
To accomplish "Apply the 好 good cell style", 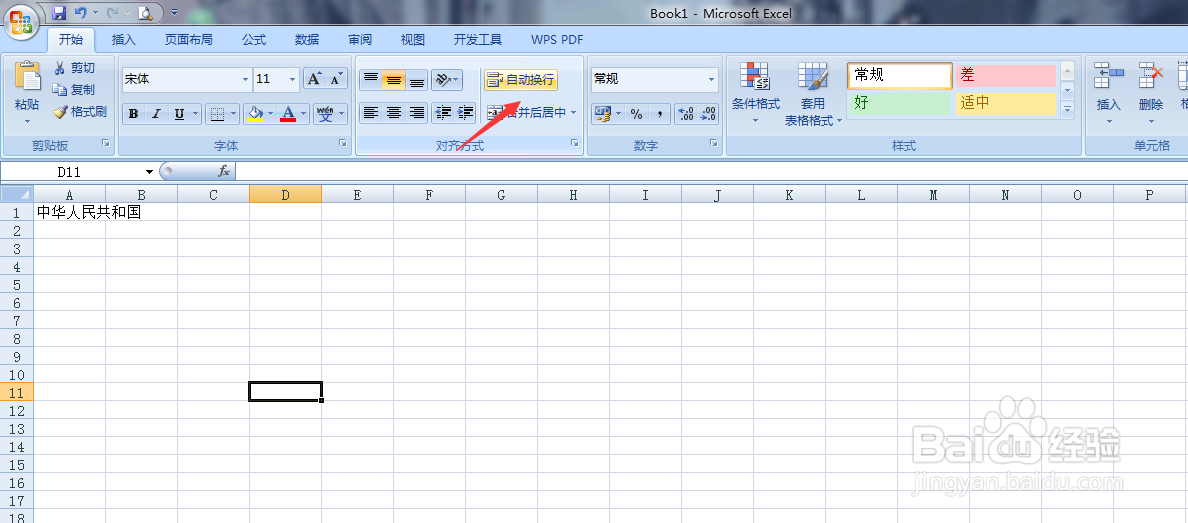I will click(899, 103).
